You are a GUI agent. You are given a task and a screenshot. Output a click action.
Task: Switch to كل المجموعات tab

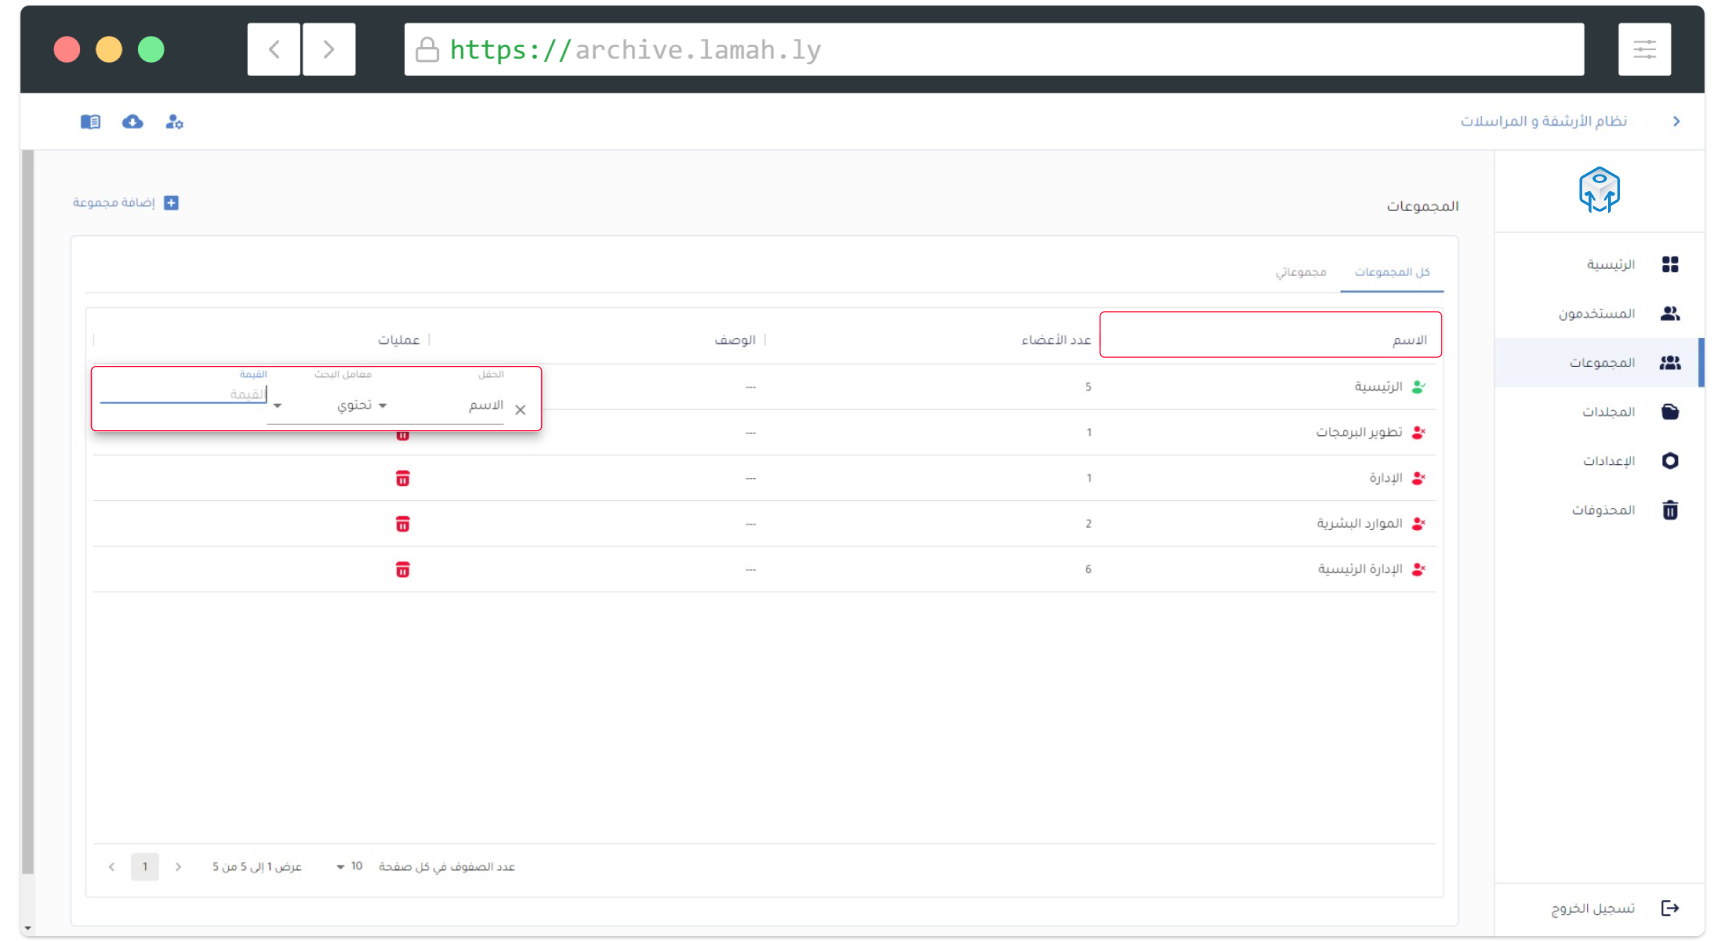tap(1392, 272)
